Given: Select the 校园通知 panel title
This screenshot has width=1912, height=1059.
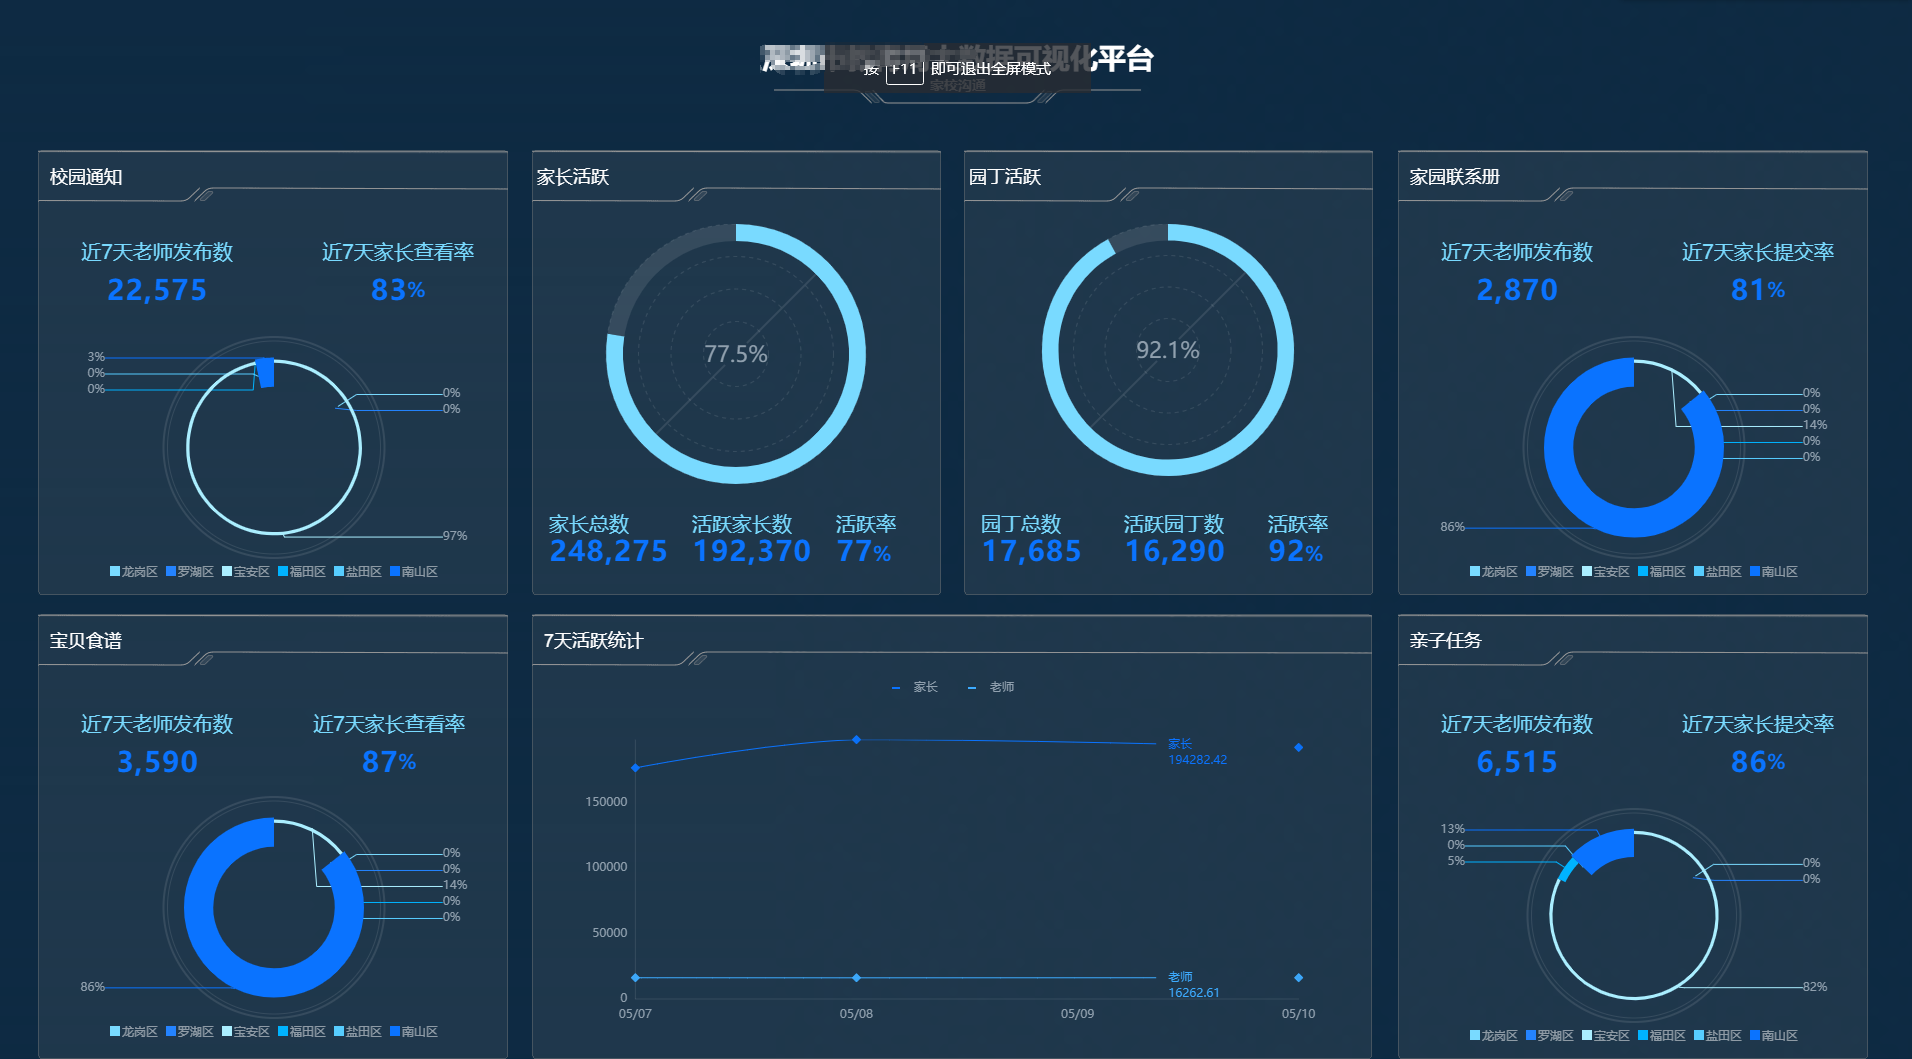Looking at the screenshot, I should pos(86,177).
